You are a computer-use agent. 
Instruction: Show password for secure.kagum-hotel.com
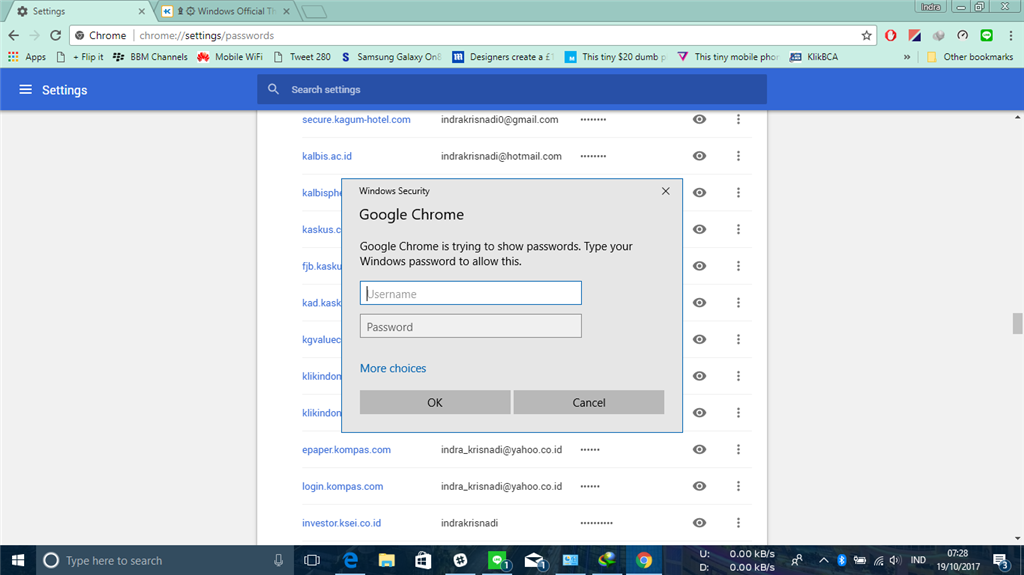(699, 119)
